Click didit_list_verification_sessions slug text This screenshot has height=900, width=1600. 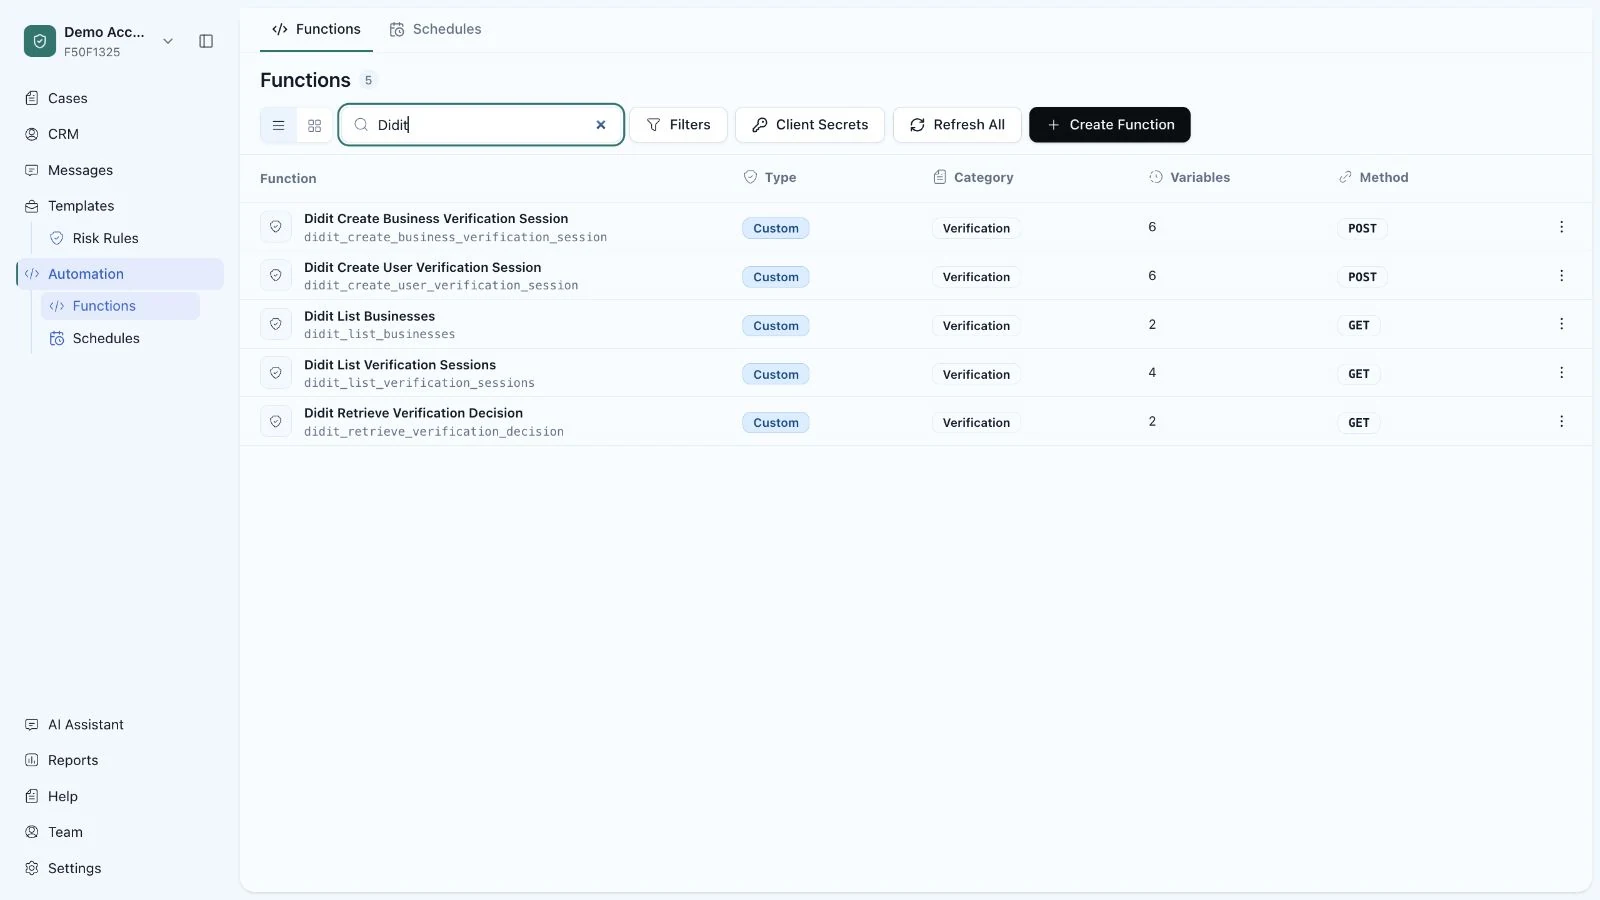coord(419,383)
